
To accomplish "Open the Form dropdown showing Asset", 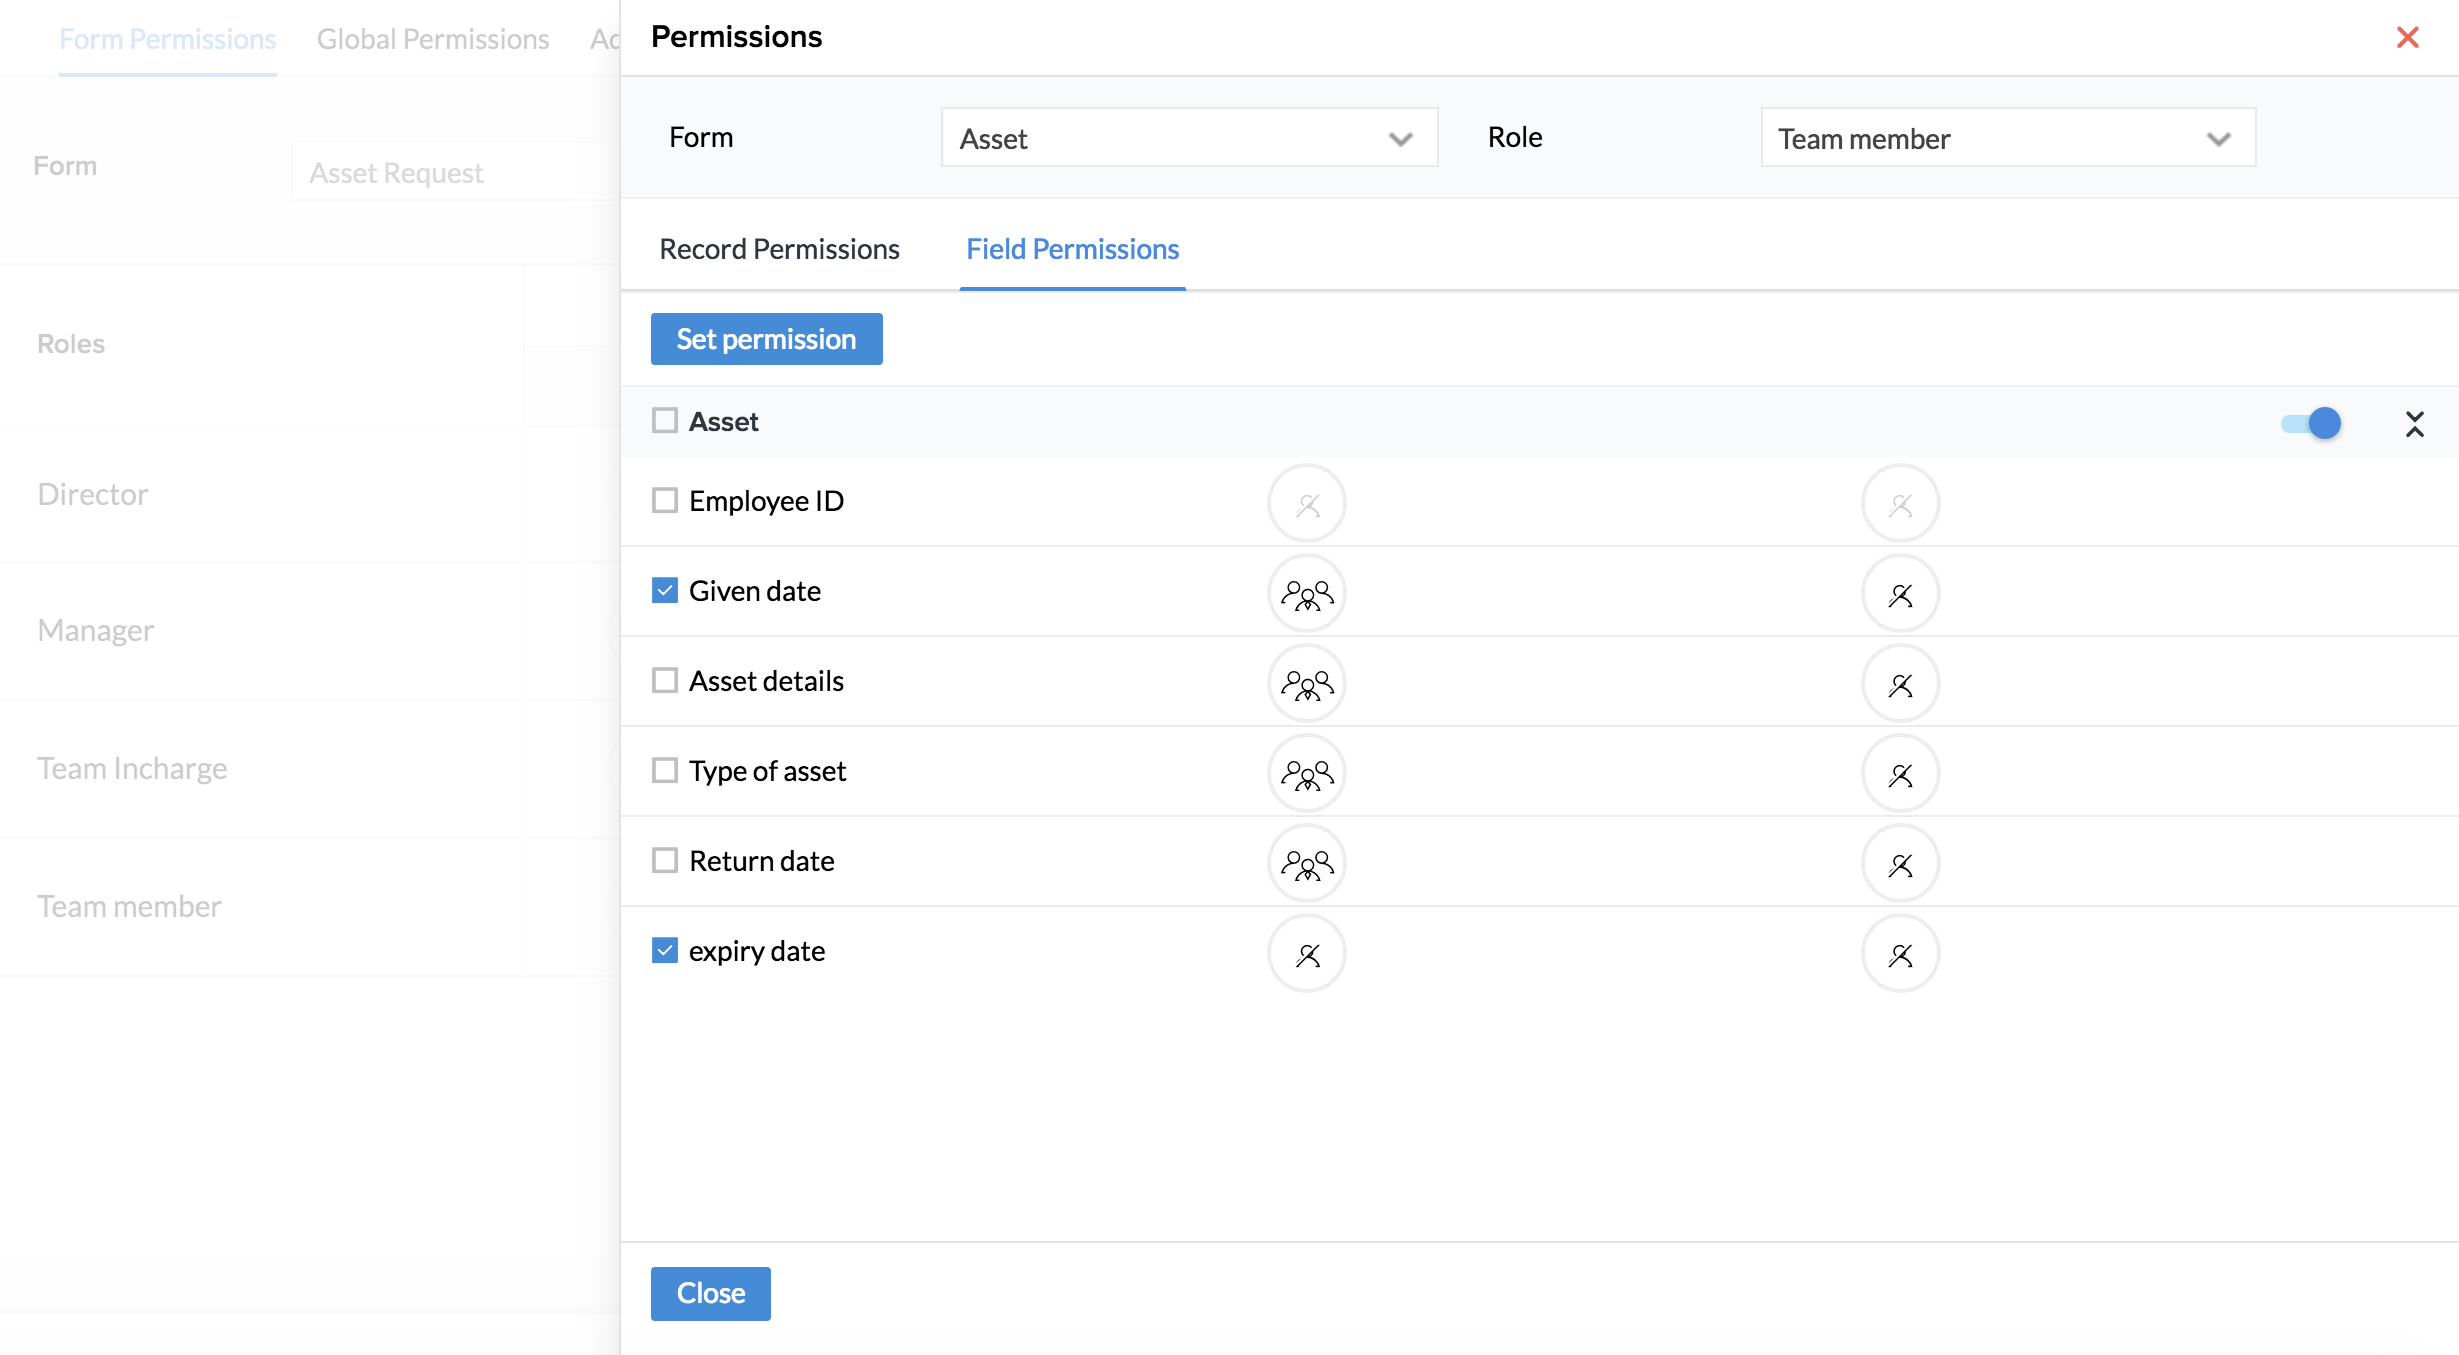I will (1188, 138).
